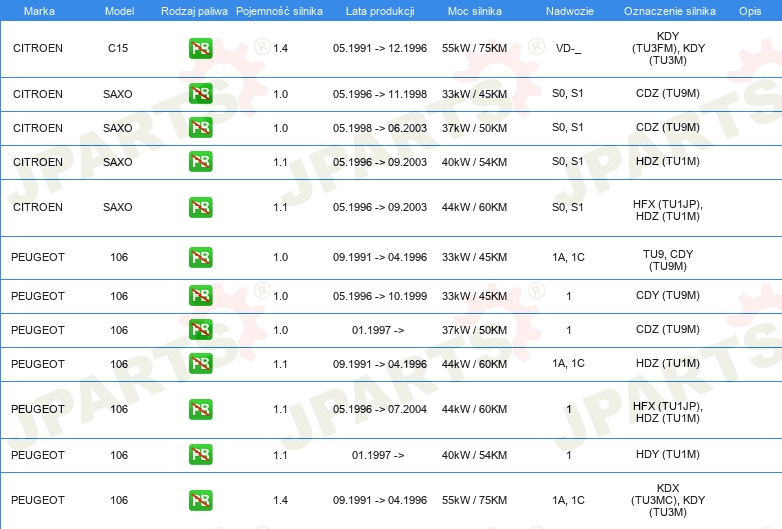Image resolution: width=782 pixels, height=529 pixels.
Task: Select the Peugeot CDZ (TU9M) engine cell
Action: [x=668, y=329]
